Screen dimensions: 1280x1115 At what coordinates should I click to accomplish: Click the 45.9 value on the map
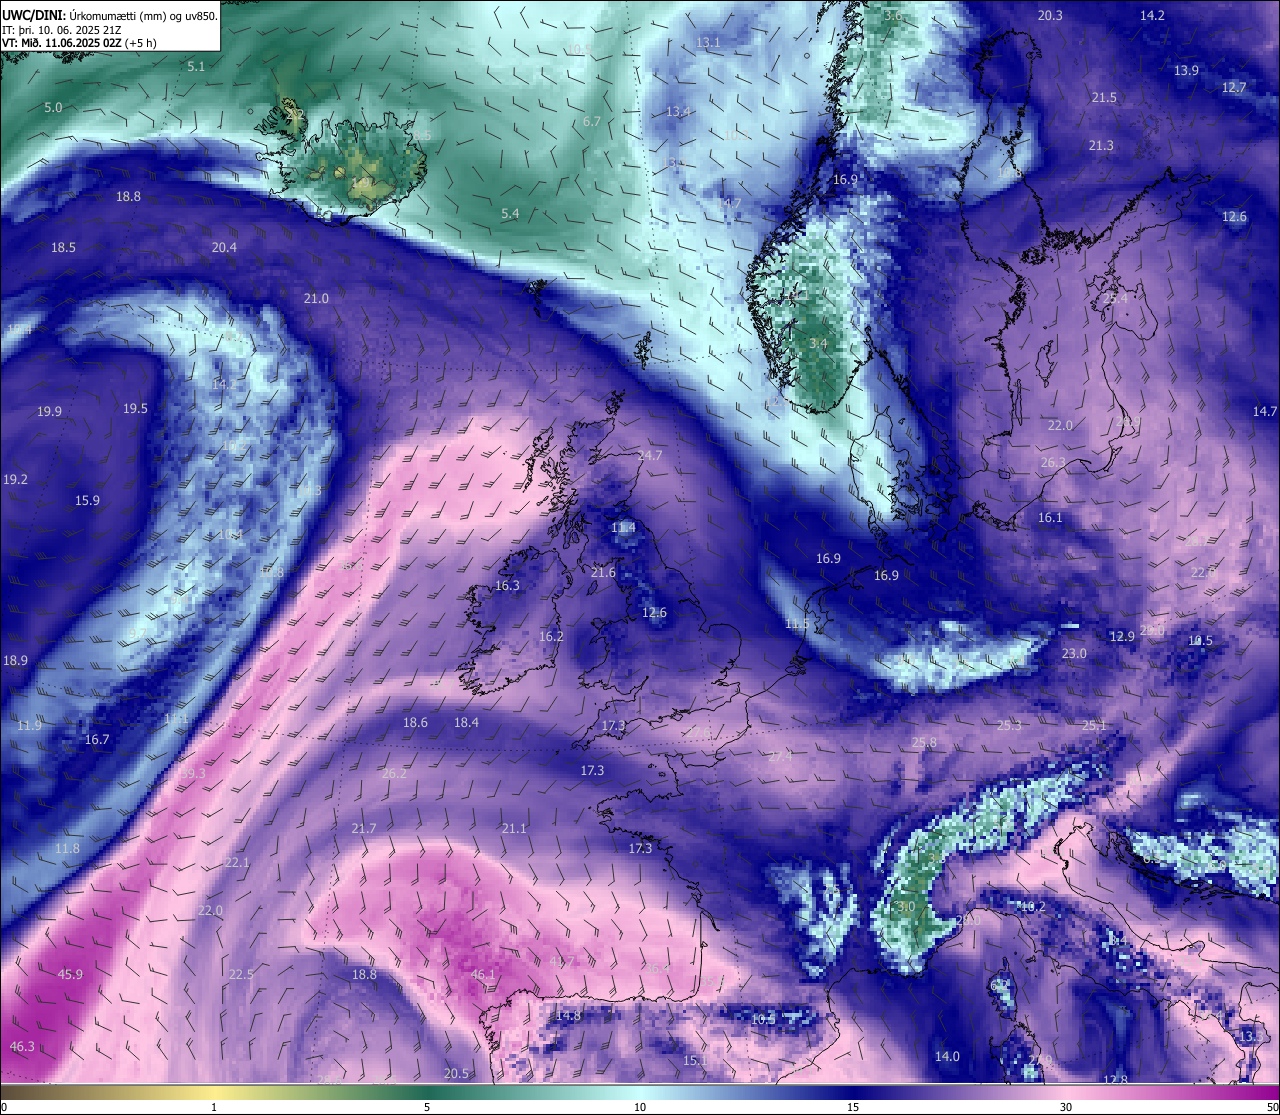(70, 975)
